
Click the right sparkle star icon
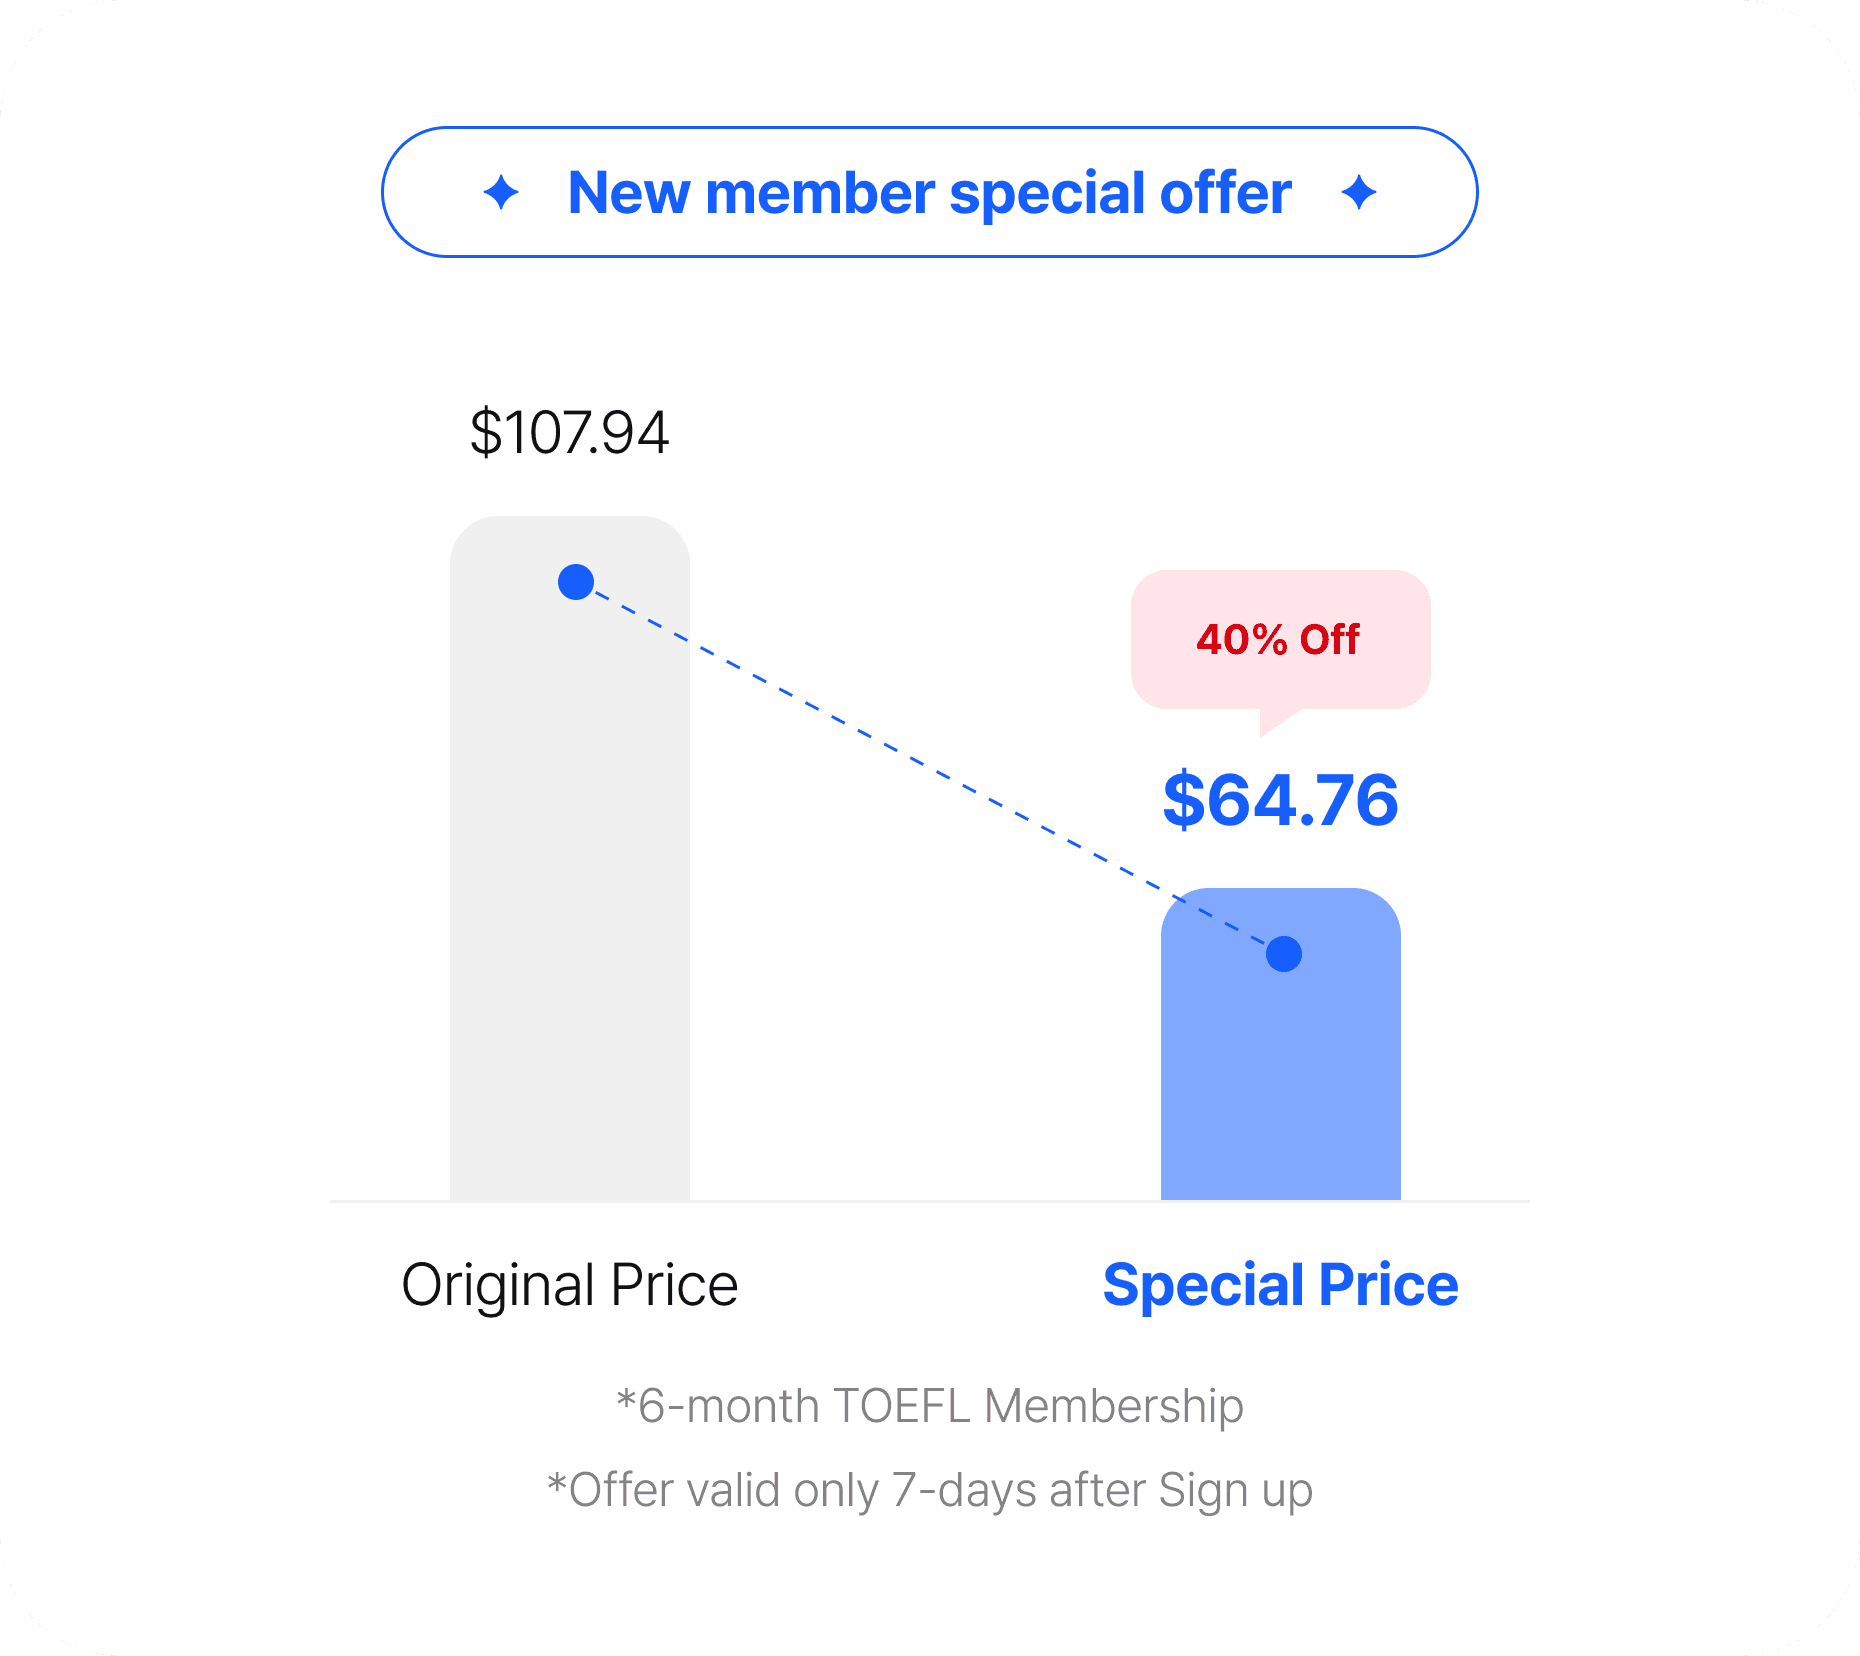pyautogui.click(x=1359, y=192)
